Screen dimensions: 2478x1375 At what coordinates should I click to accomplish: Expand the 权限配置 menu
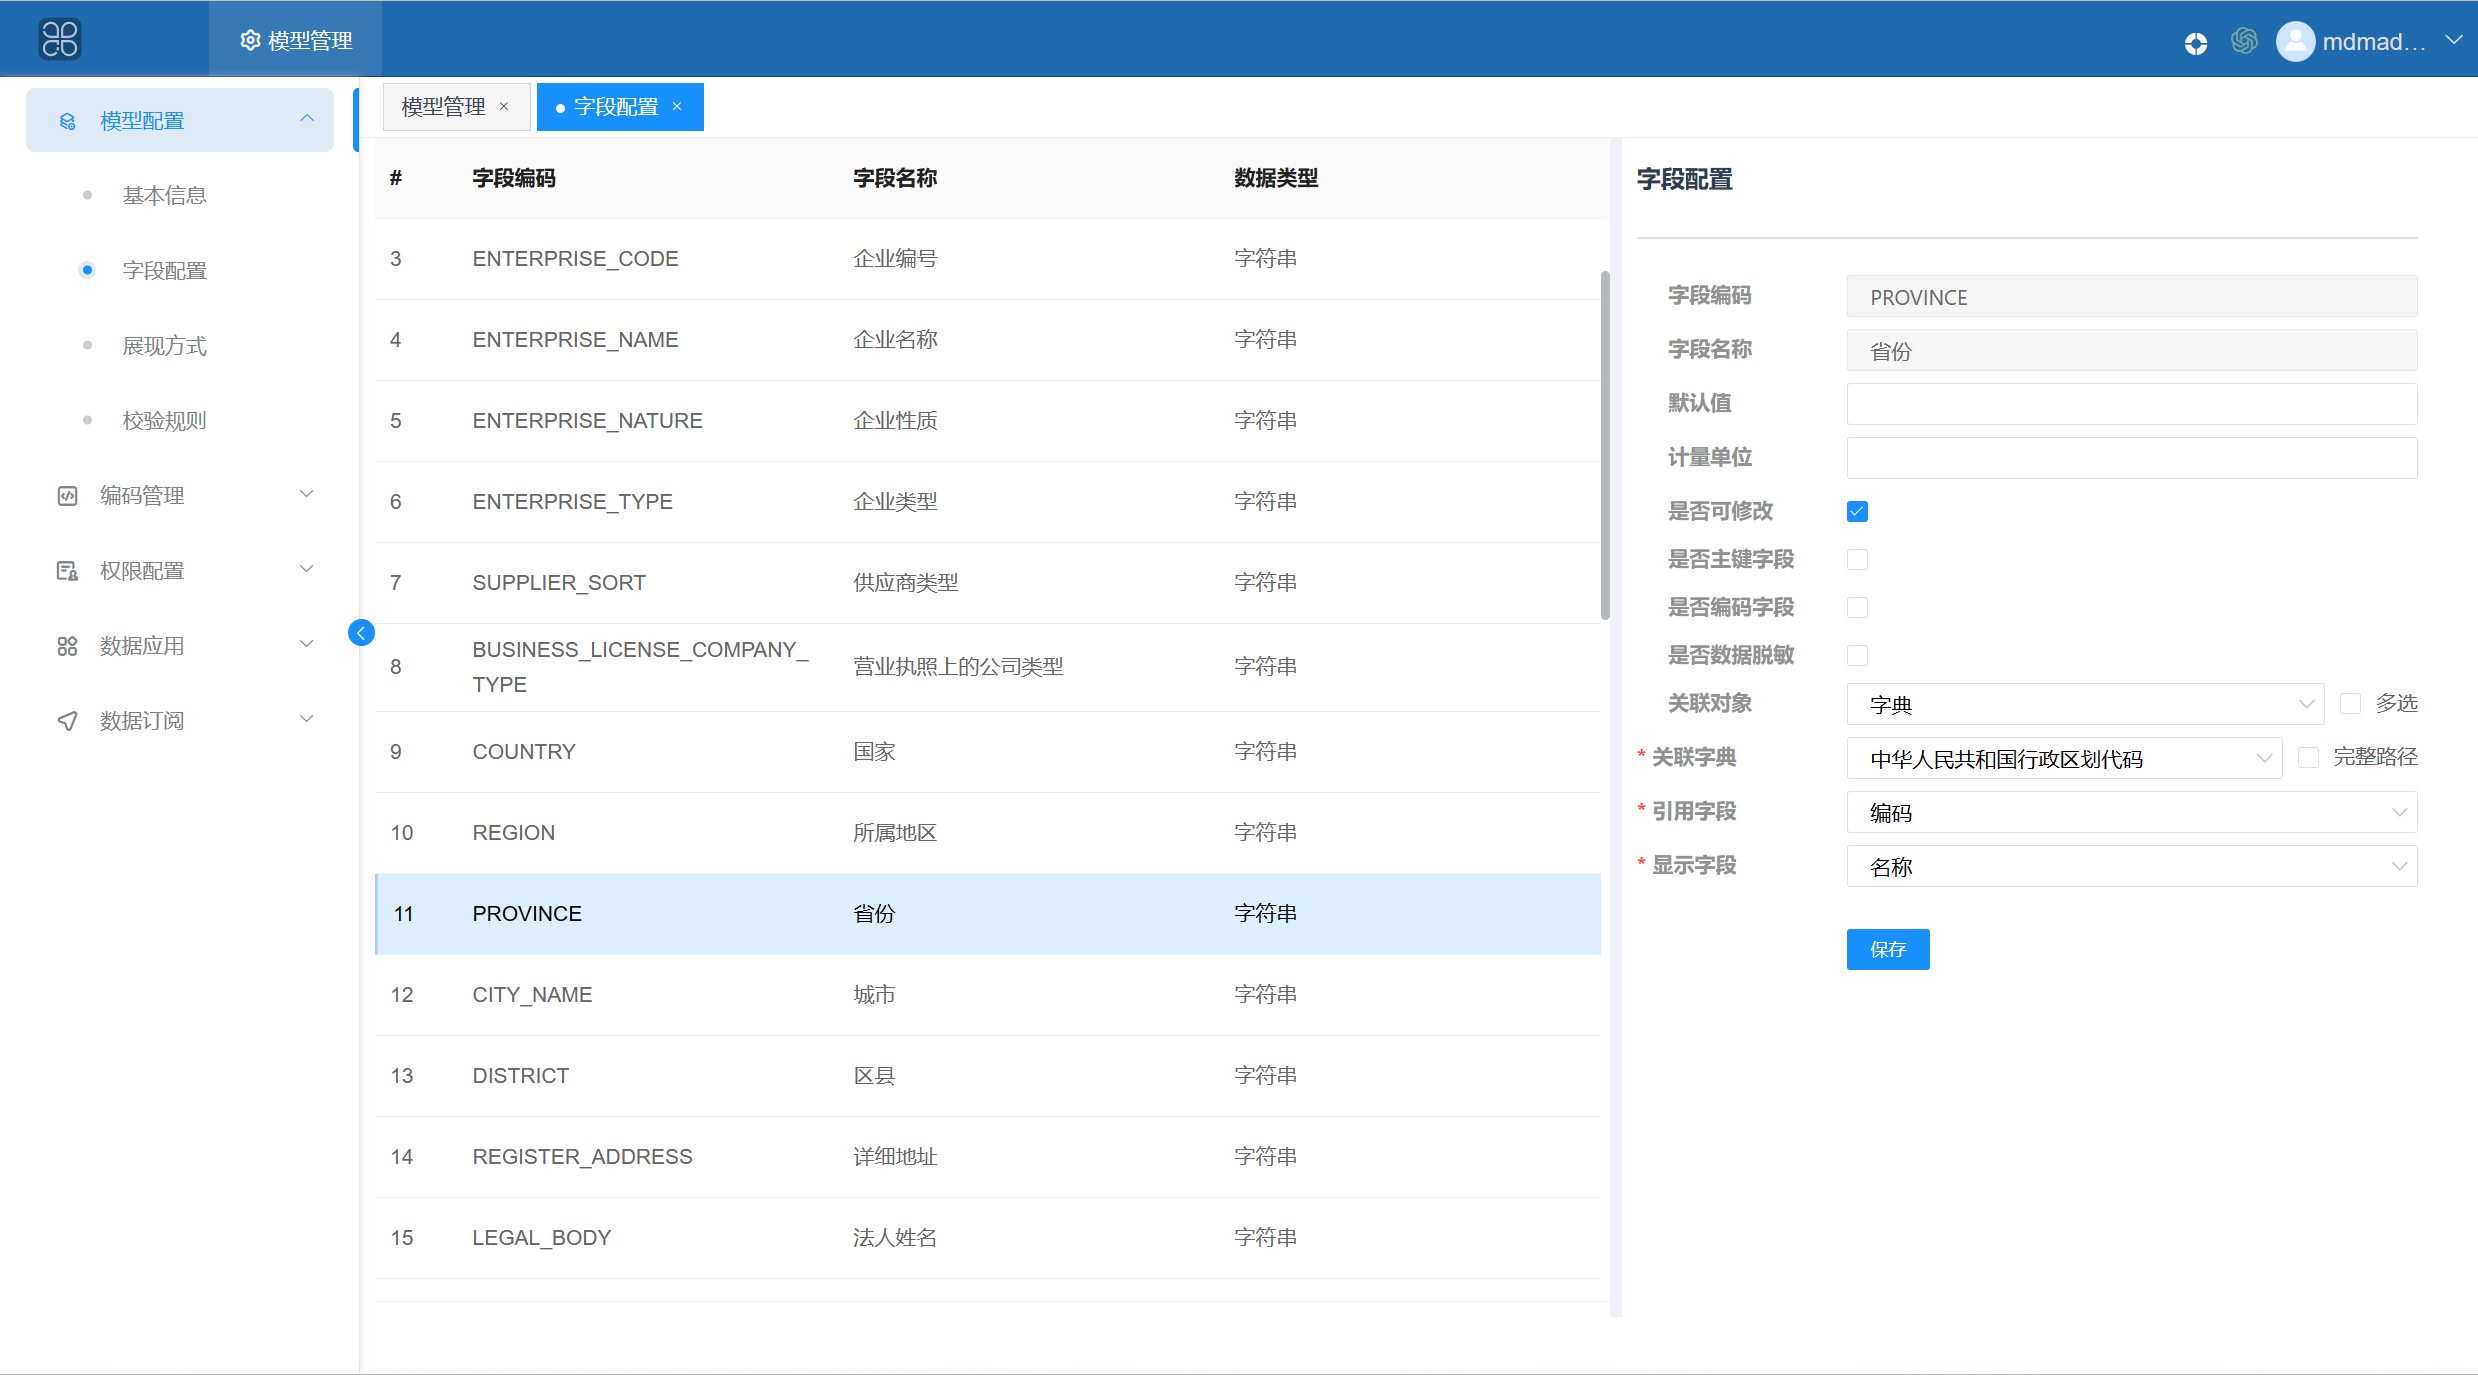click(x=307, y=569)
